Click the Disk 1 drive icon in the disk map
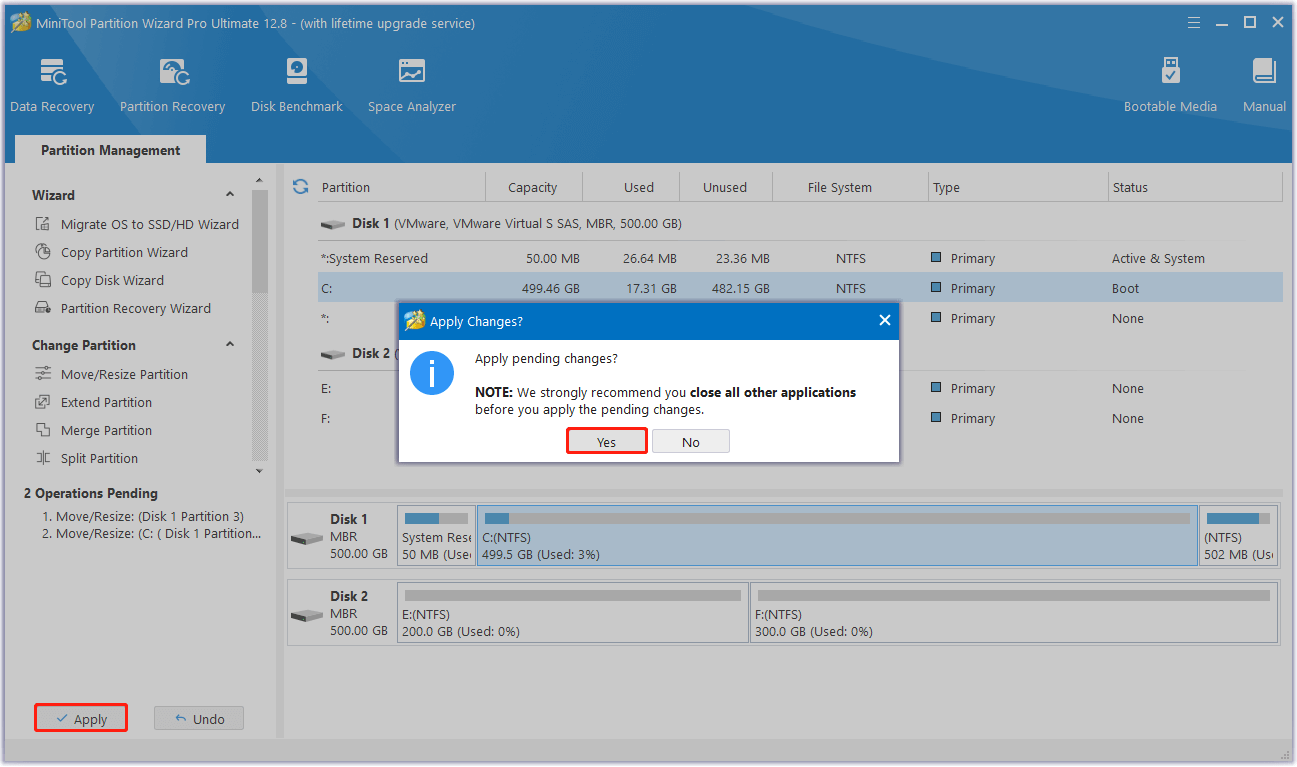 click(x=307, y=538)
